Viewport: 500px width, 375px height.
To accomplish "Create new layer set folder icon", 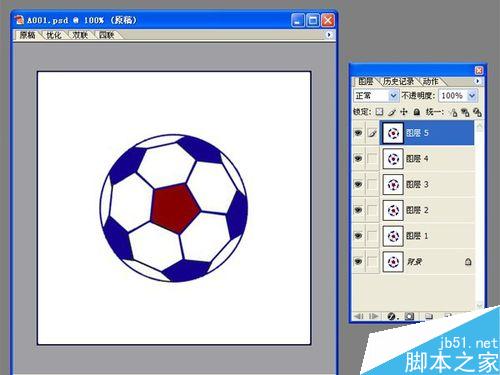I will [429, 316].
